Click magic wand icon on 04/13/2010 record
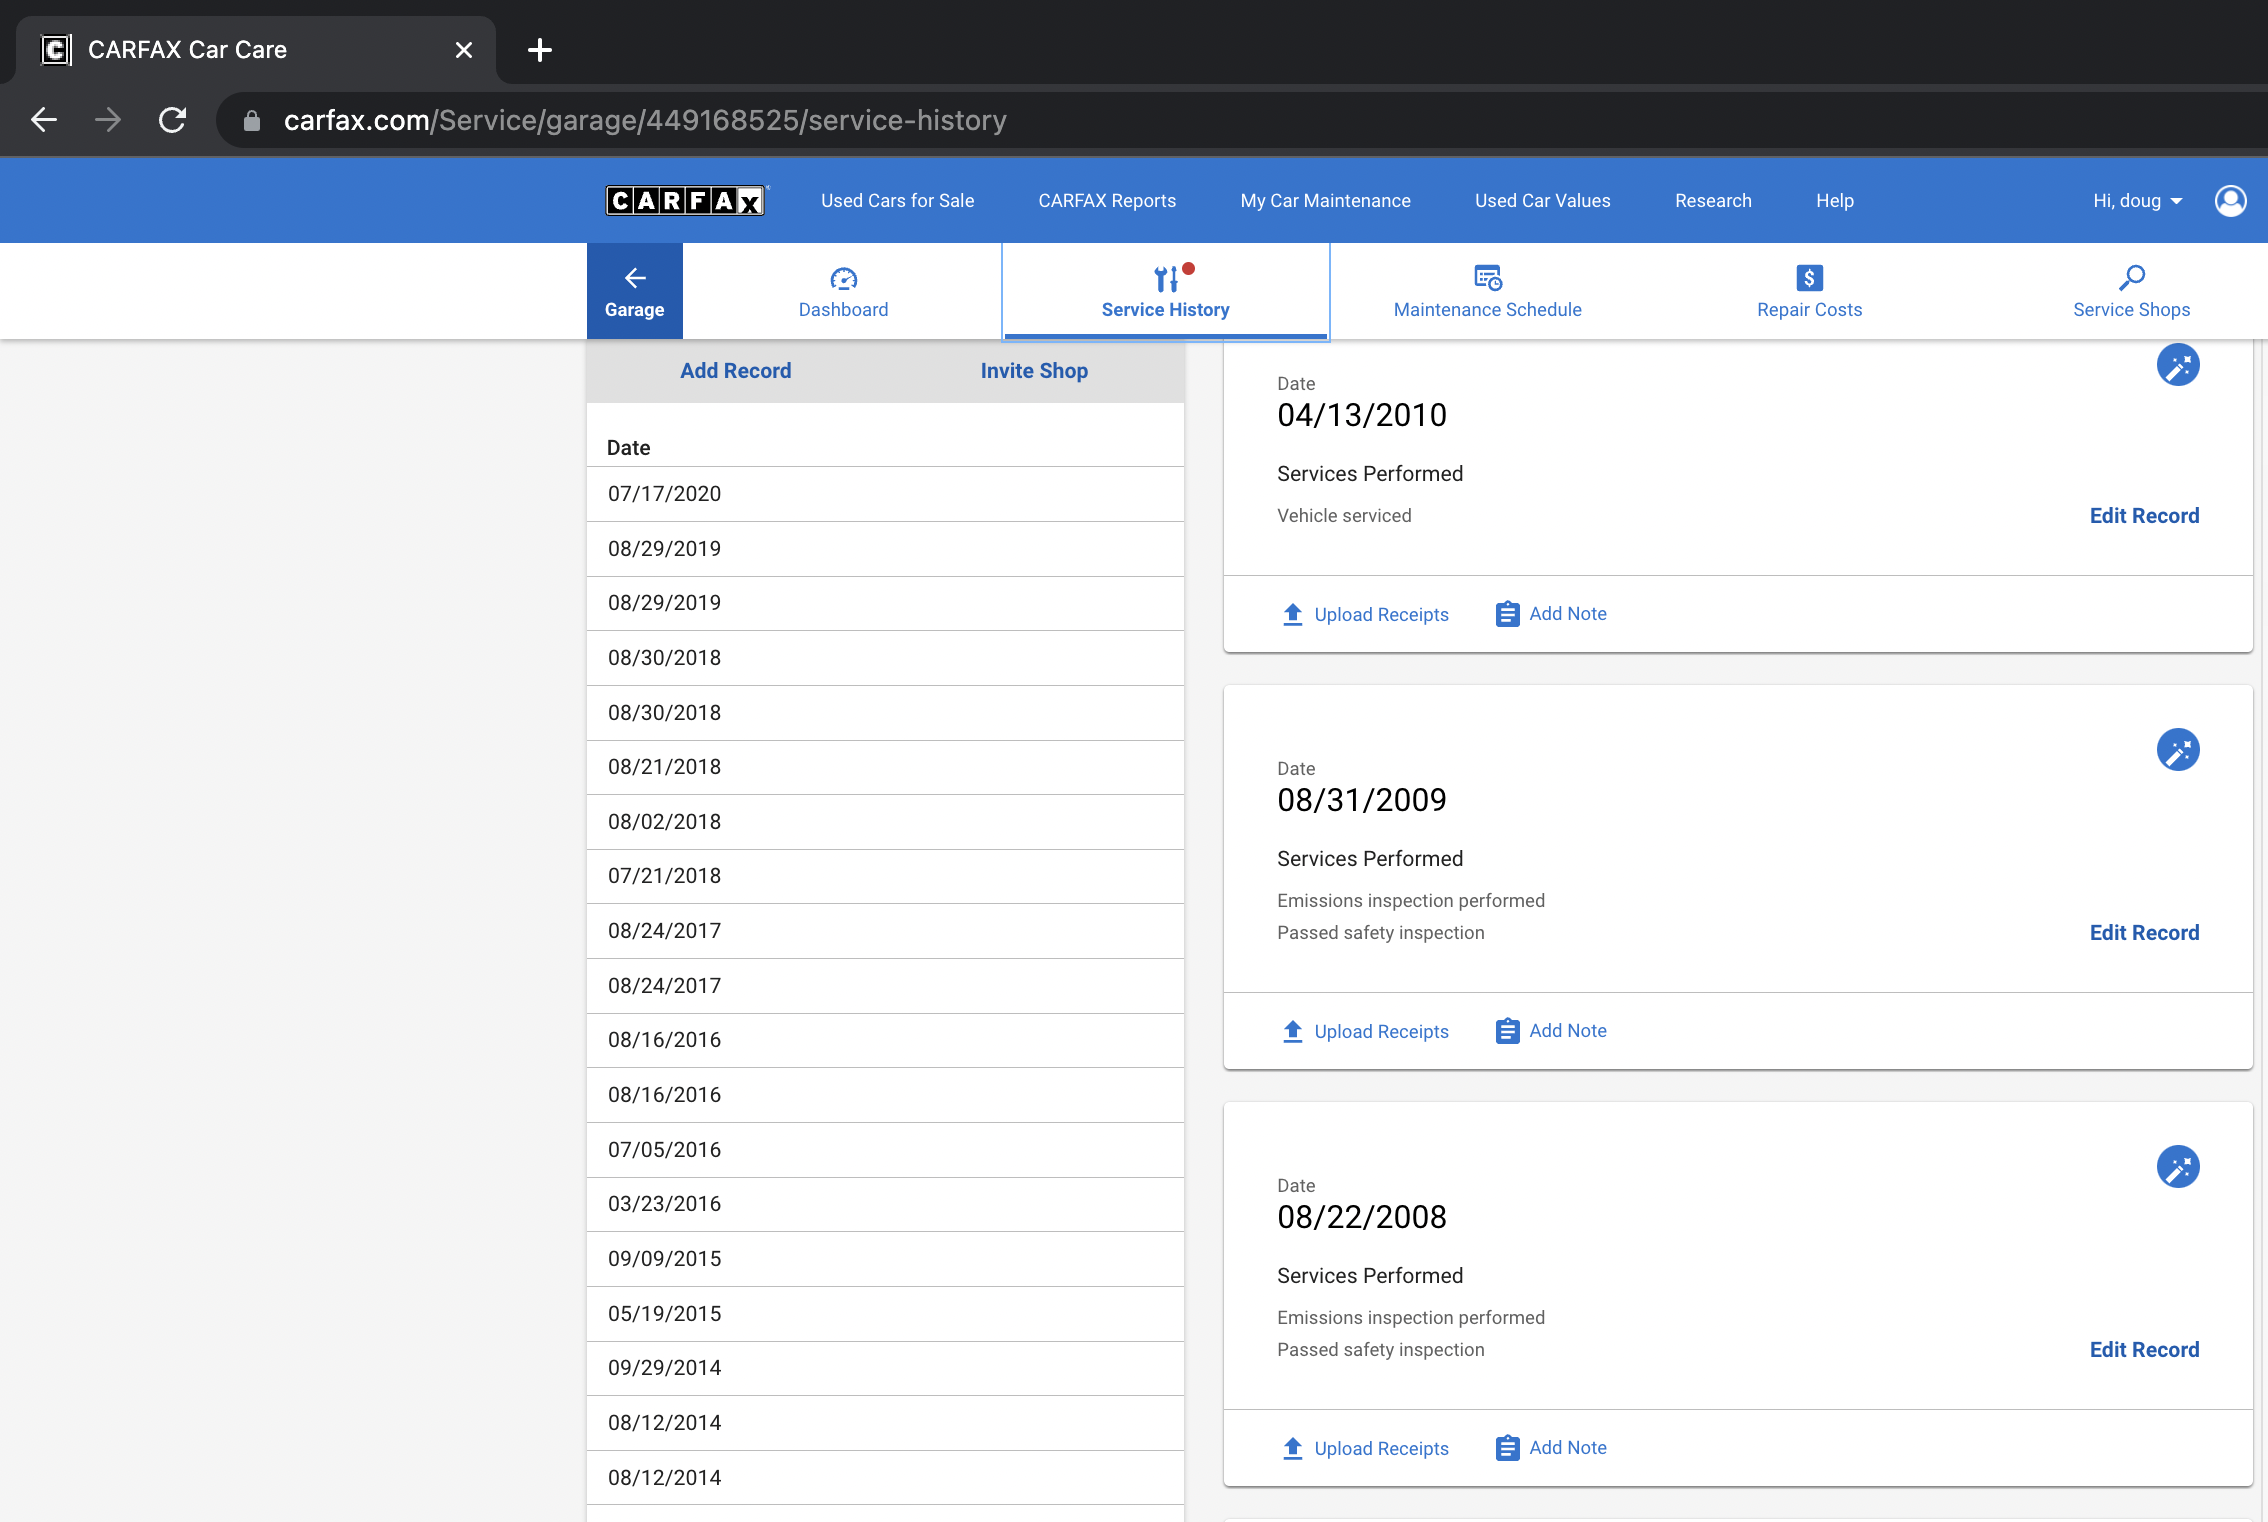 [x=2178, y=365]
